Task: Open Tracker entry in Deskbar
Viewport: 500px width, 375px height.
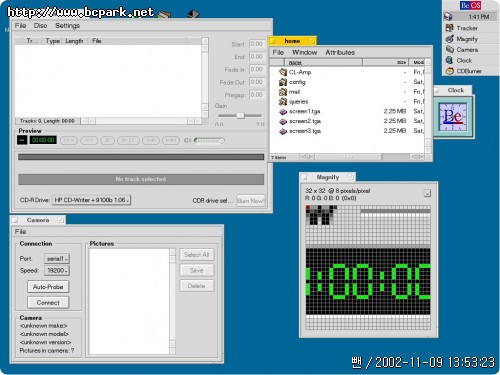Action: coord(471,28)
